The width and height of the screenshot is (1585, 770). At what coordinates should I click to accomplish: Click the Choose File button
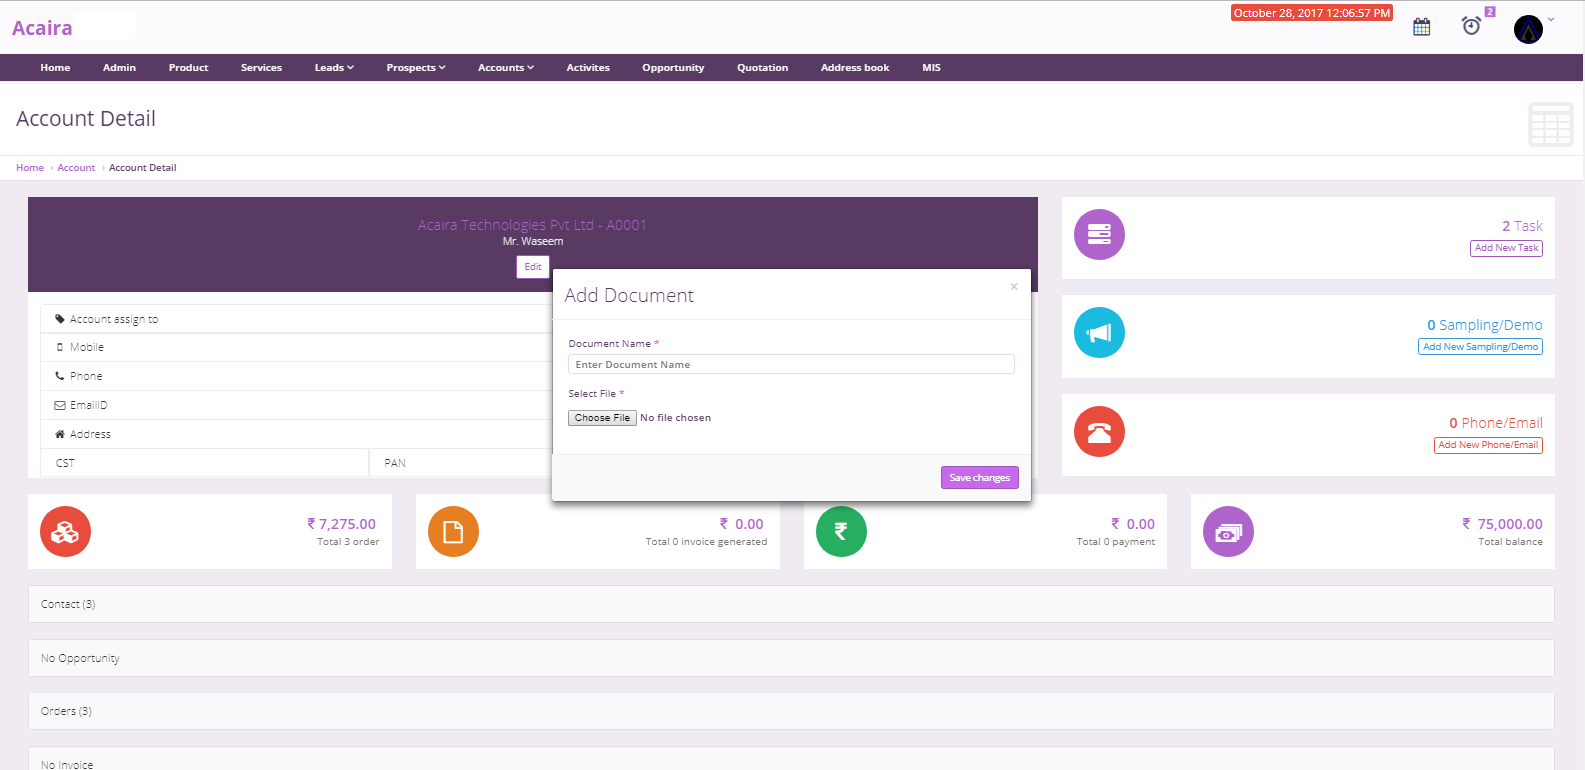click(602, 418)
